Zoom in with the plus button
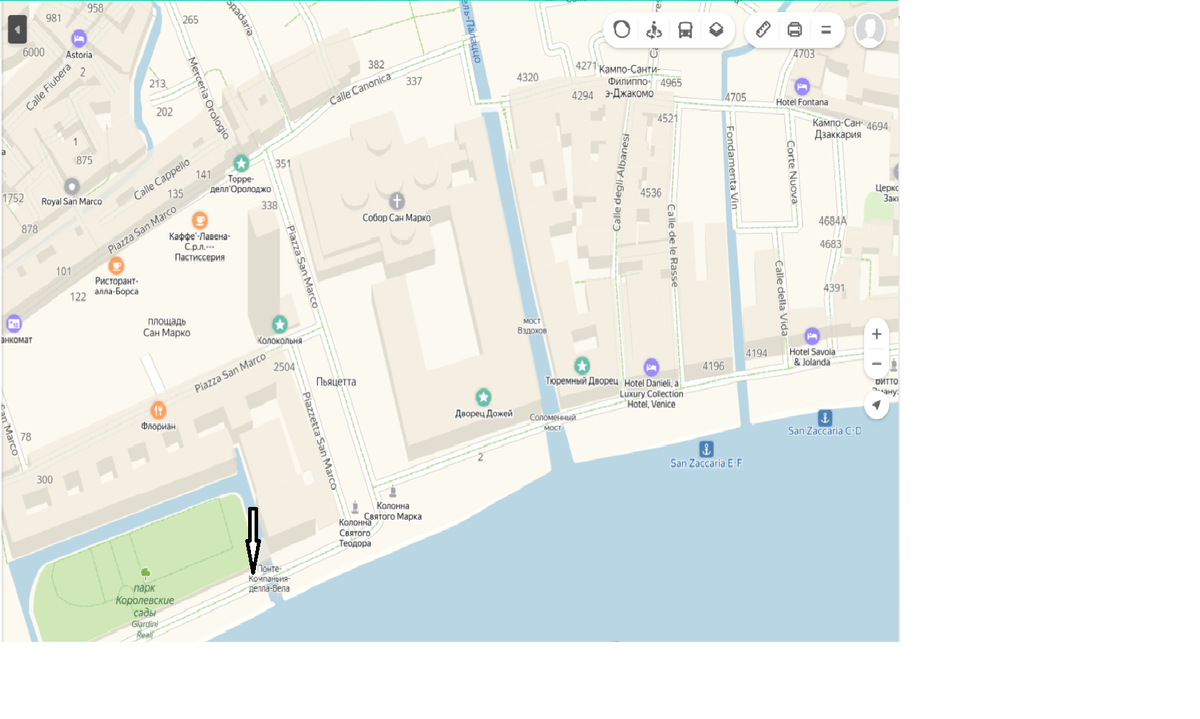This screenshot has width=1200, height=719. (877, 334)
